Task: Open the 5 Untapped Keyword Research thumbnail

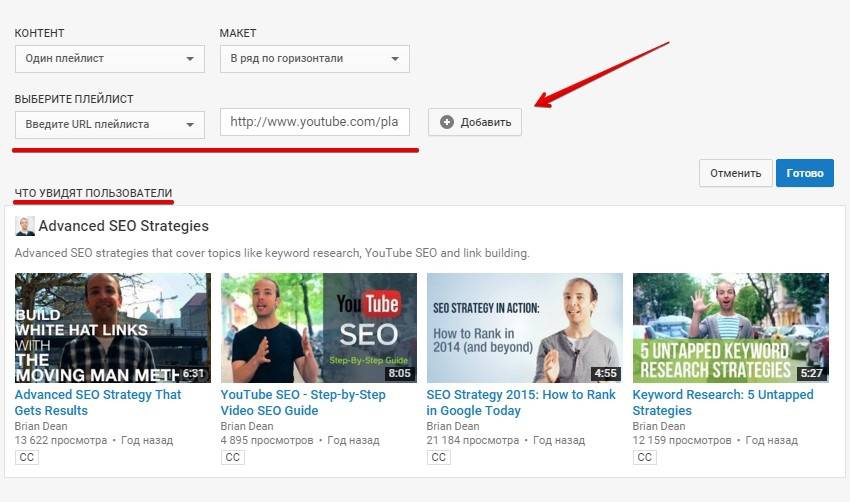Action: coord(731,327)
